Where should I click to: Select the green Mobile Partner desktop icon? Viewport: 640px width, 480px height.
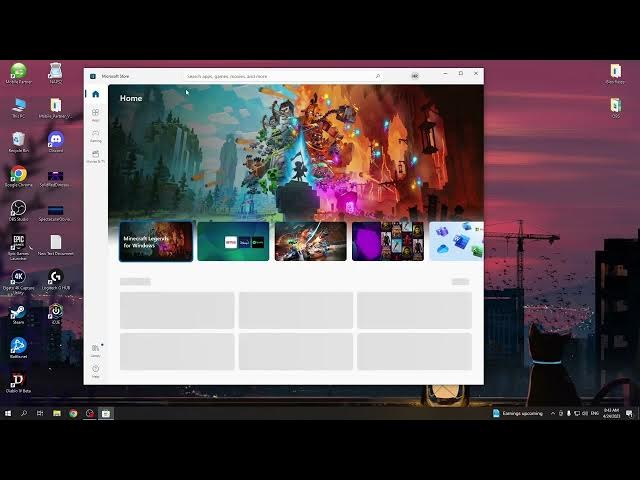pos(18,73)
